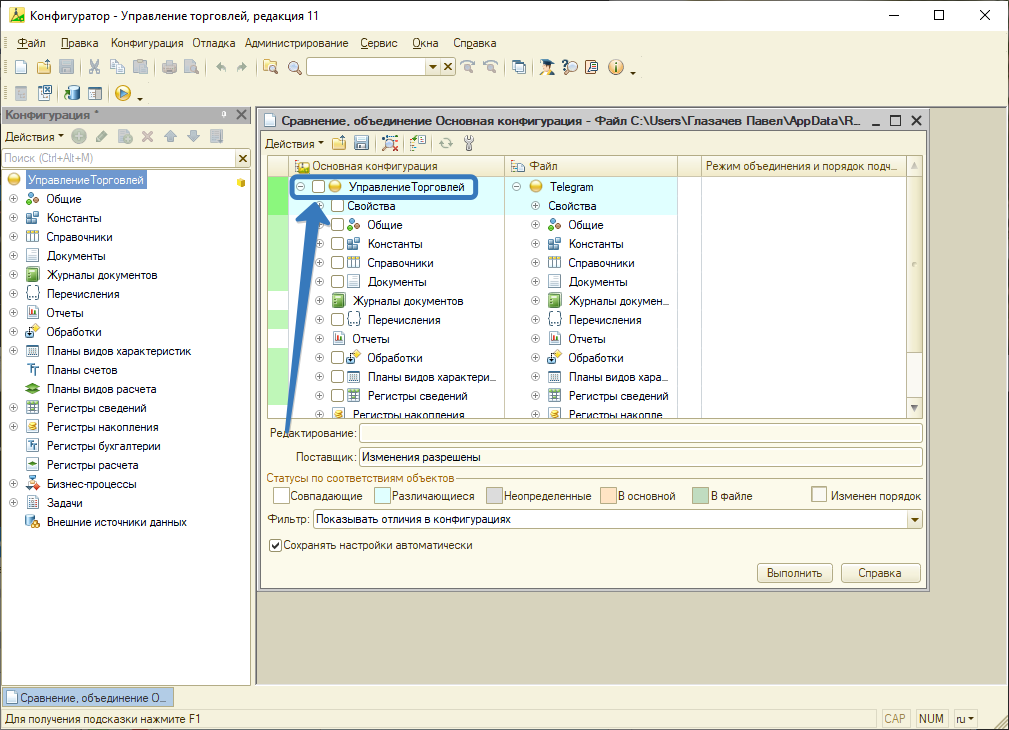Check the УправлениеТорговлей root checkbox
The image size is (1009, 730).
click(318, 187)
